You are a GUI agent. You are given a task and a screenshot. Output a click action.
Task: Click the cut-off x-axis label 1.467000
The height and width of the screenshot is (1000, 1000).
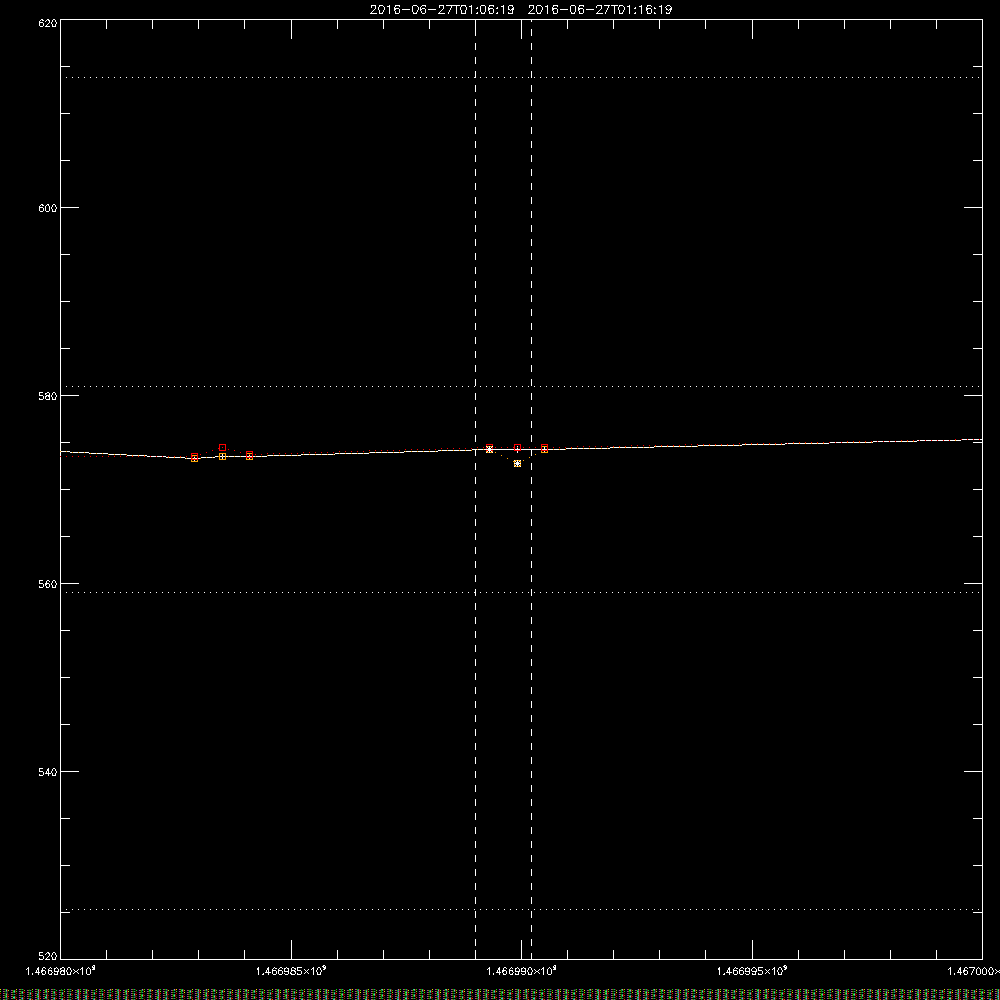point(973,971)
